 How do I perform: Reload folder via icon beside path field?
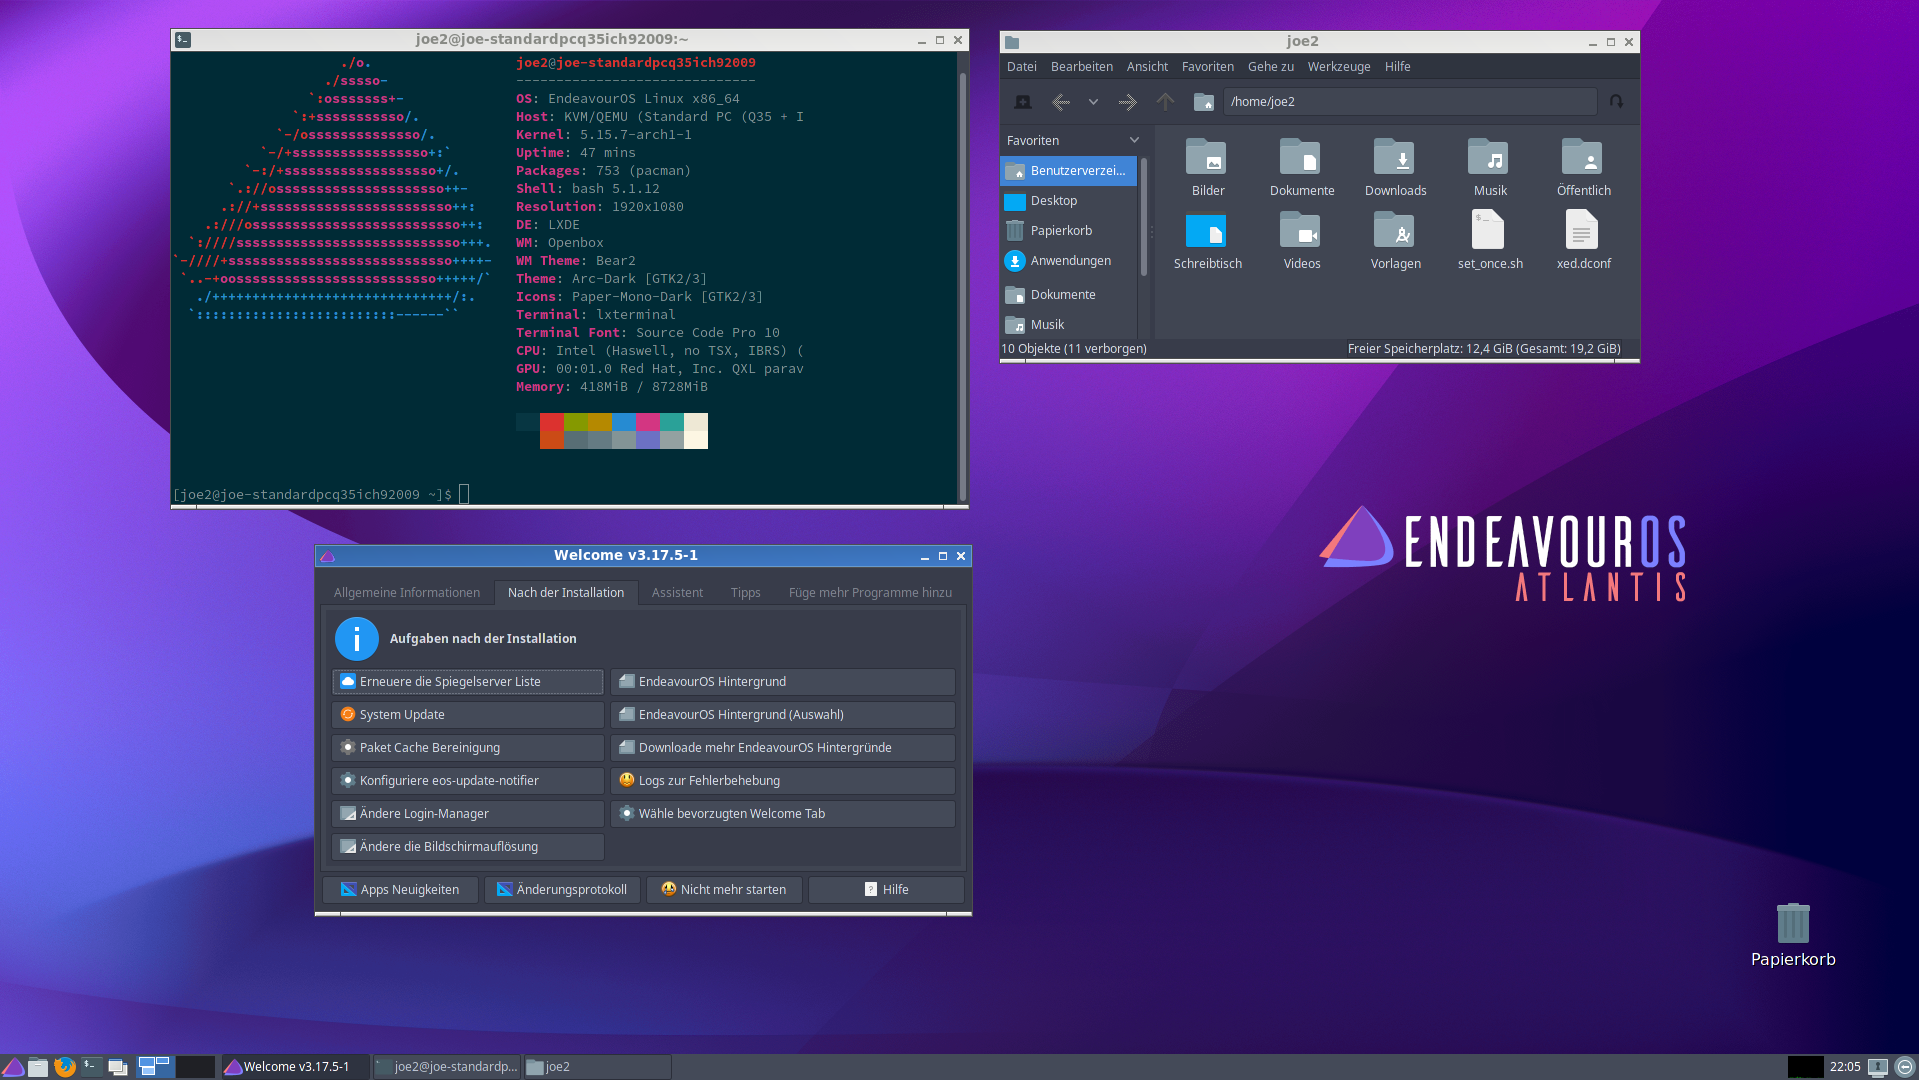pos(1616,102)
